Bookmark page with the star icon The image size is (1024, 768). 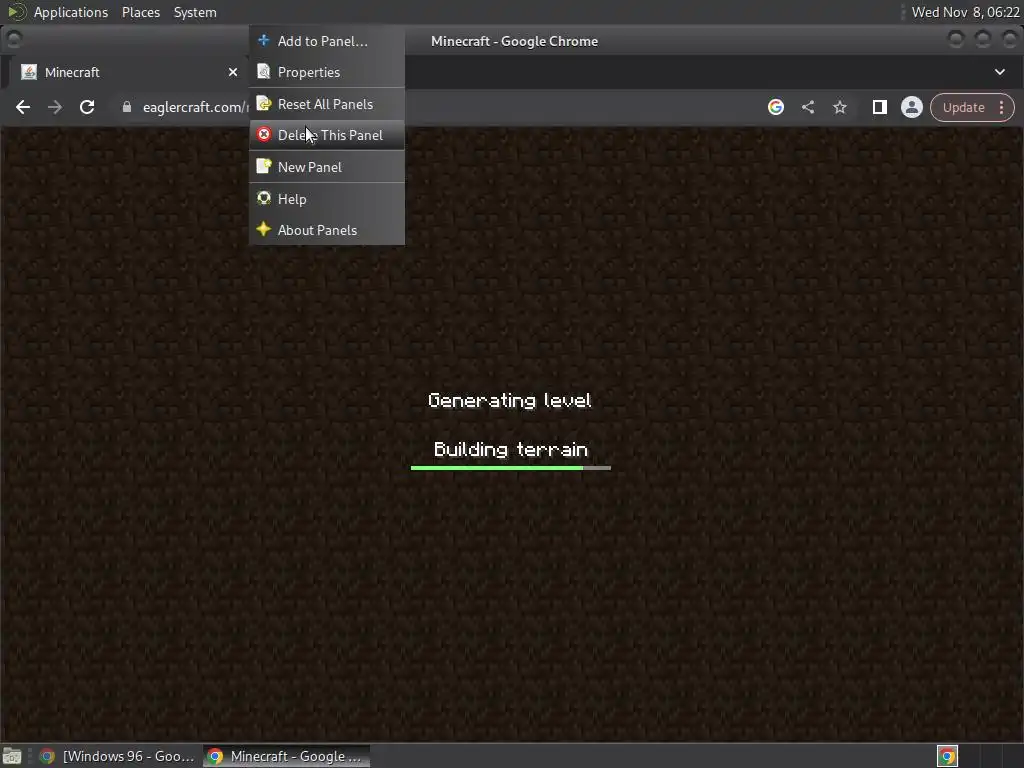840,107
